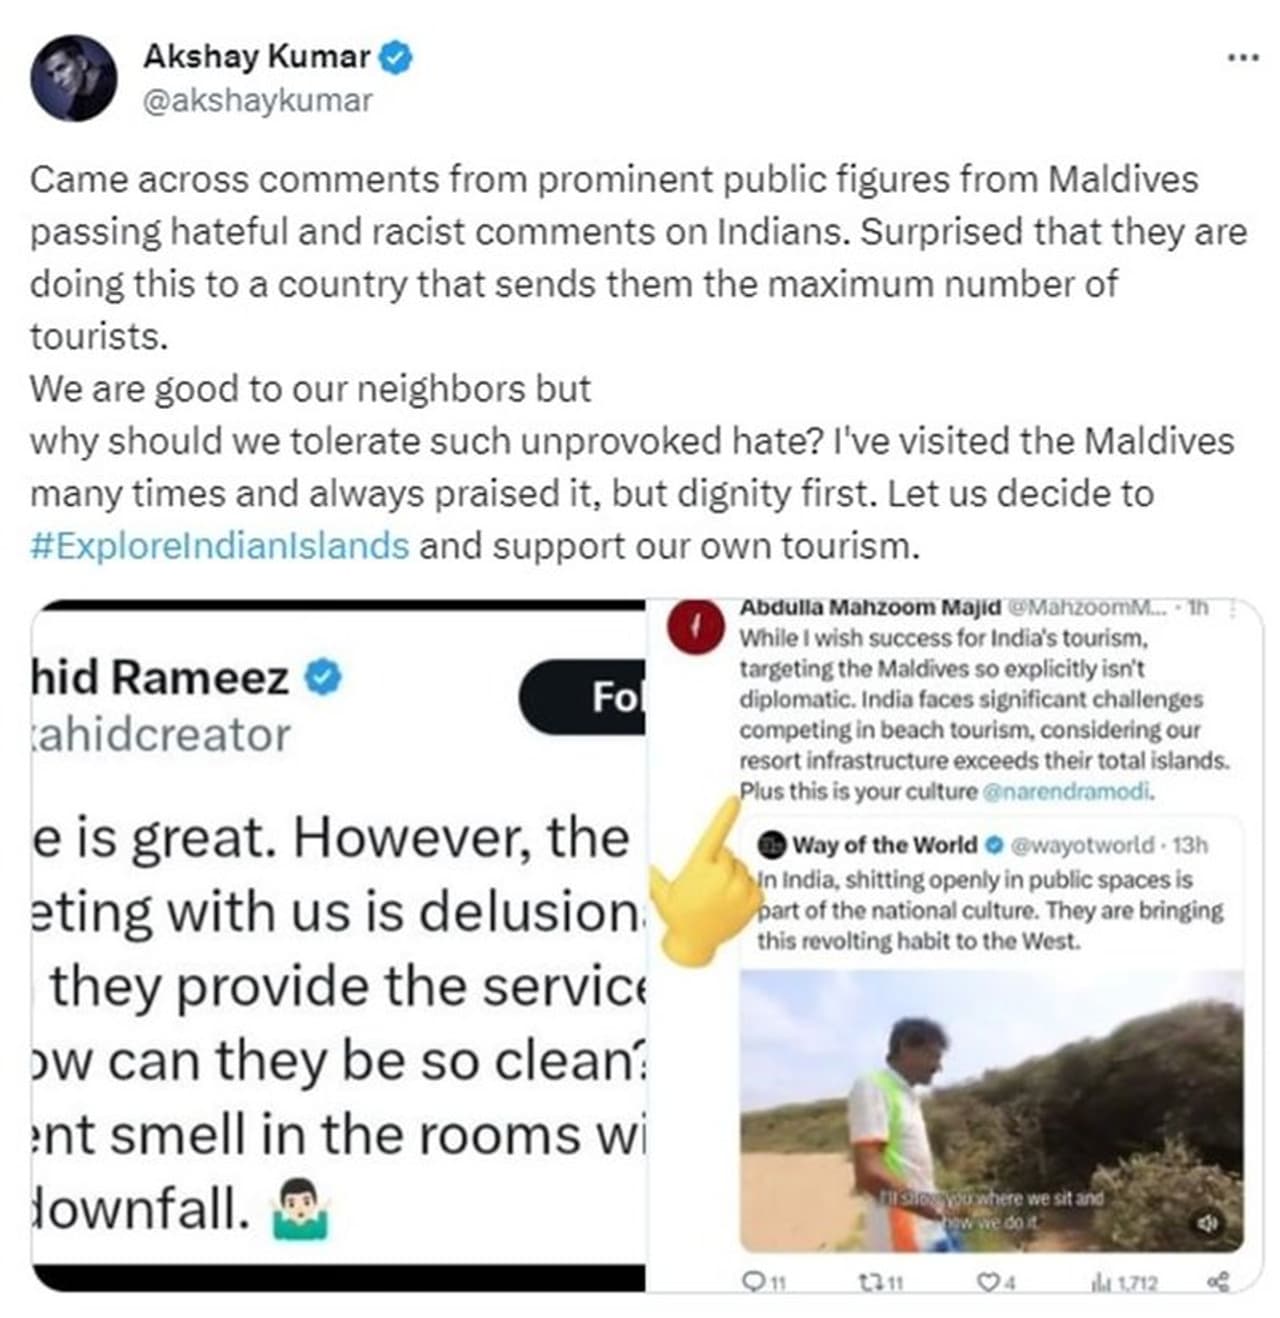This screenshot has height=1318, width=1280.
Task: Click the @narendramodi mention
Action: (x=1069, y=792)
